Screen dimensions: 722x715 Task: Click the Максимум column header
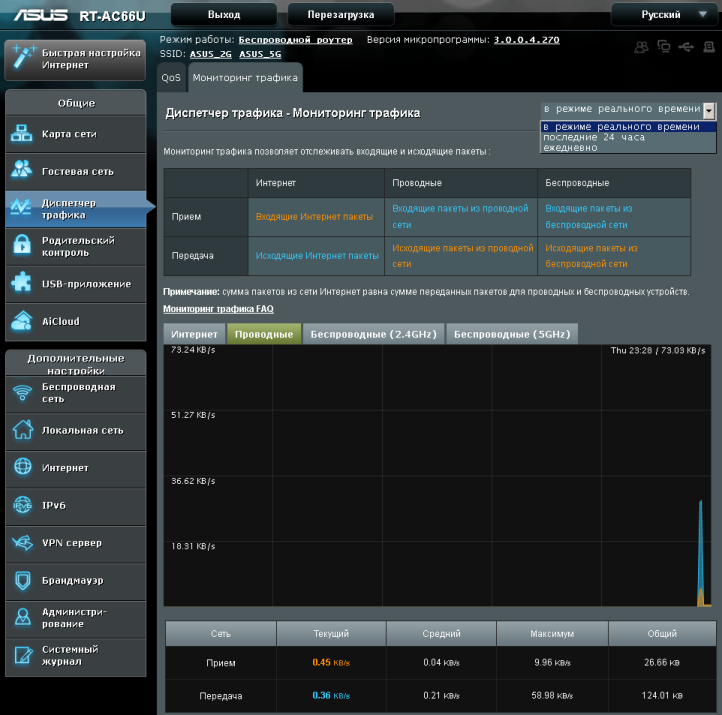(552, 634)
